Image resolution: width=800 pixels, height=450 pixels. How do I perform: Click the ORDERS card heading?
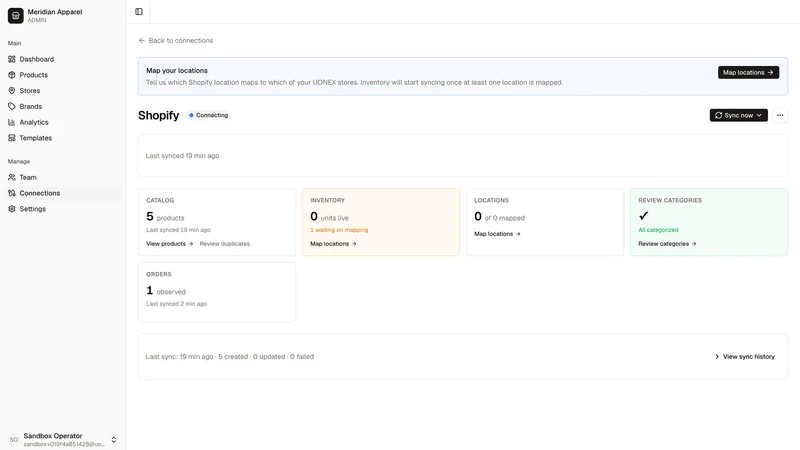pyautogui.click(x=159, y=274)
